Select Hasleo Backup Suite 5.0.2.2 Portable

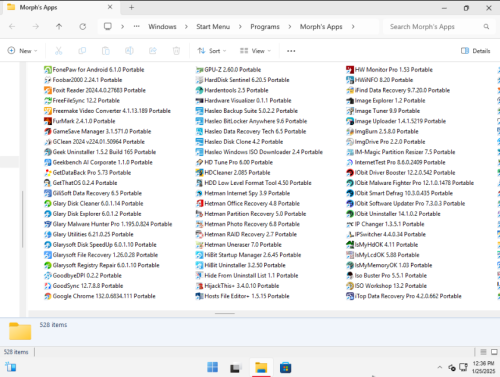tap(247, 111)
